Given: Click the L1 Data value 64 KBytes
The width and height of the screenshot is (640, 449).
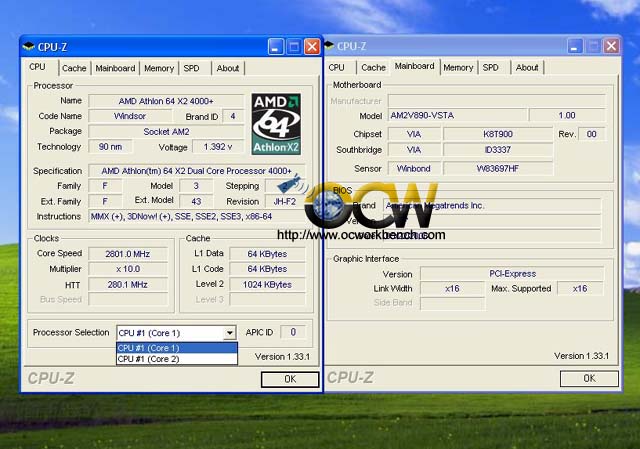Looking at the screenshot, I should click(267, 254).
